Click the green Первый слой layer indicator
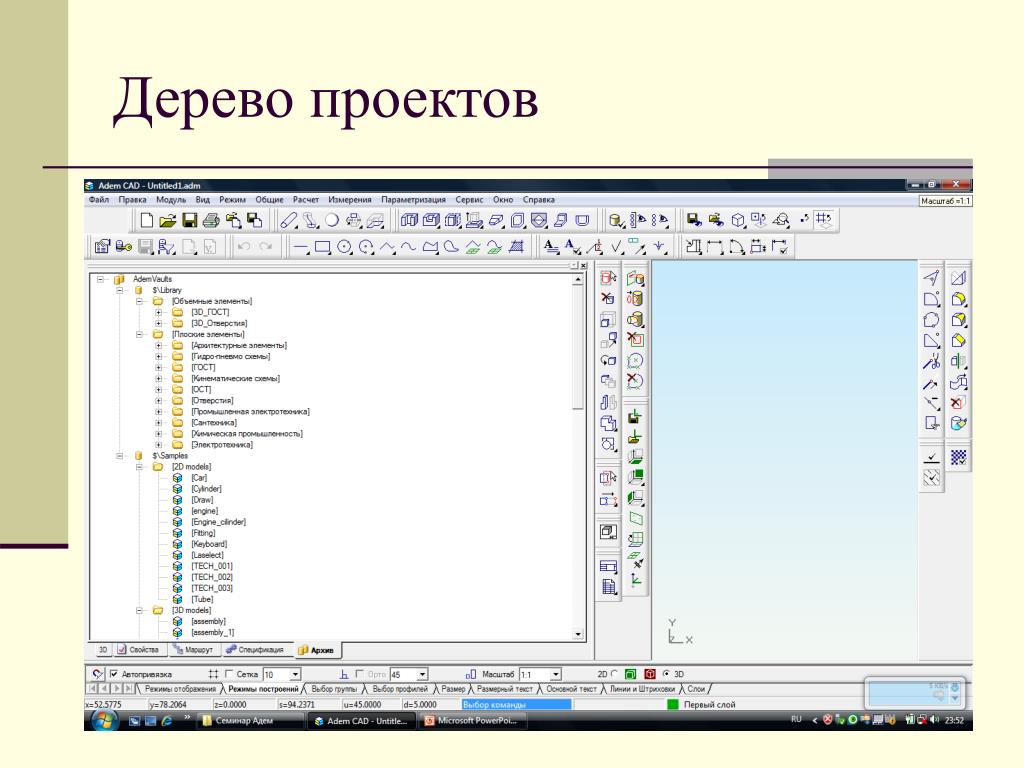The image size is (1024, 768). (x=673, y=705)
